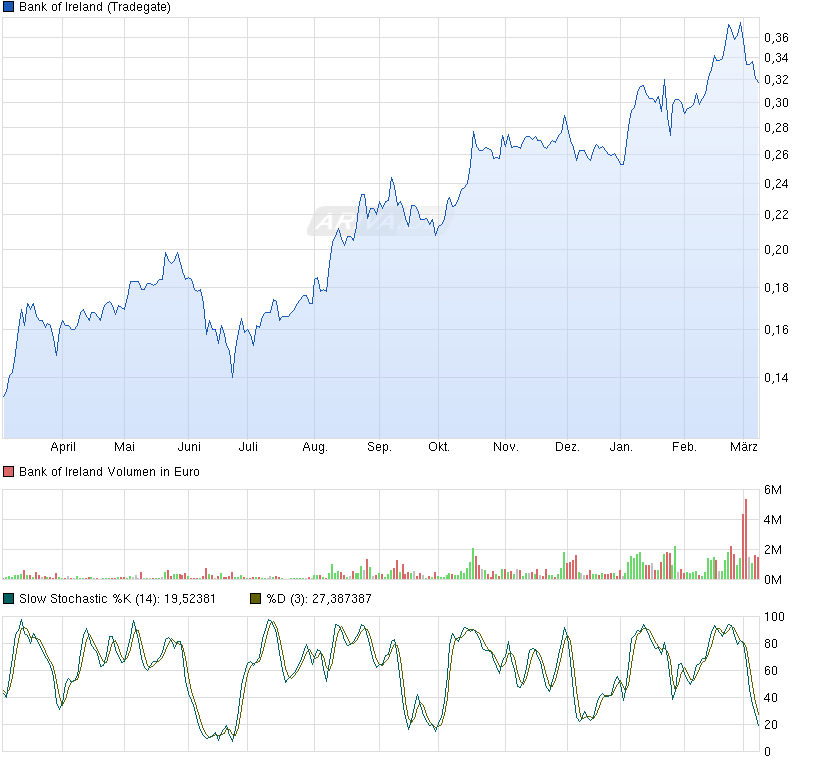This screenshot has width=817, height=765.
Task: Click the 60 stochastic axis label
Action: pyautogui.click(x=771, y=671)
